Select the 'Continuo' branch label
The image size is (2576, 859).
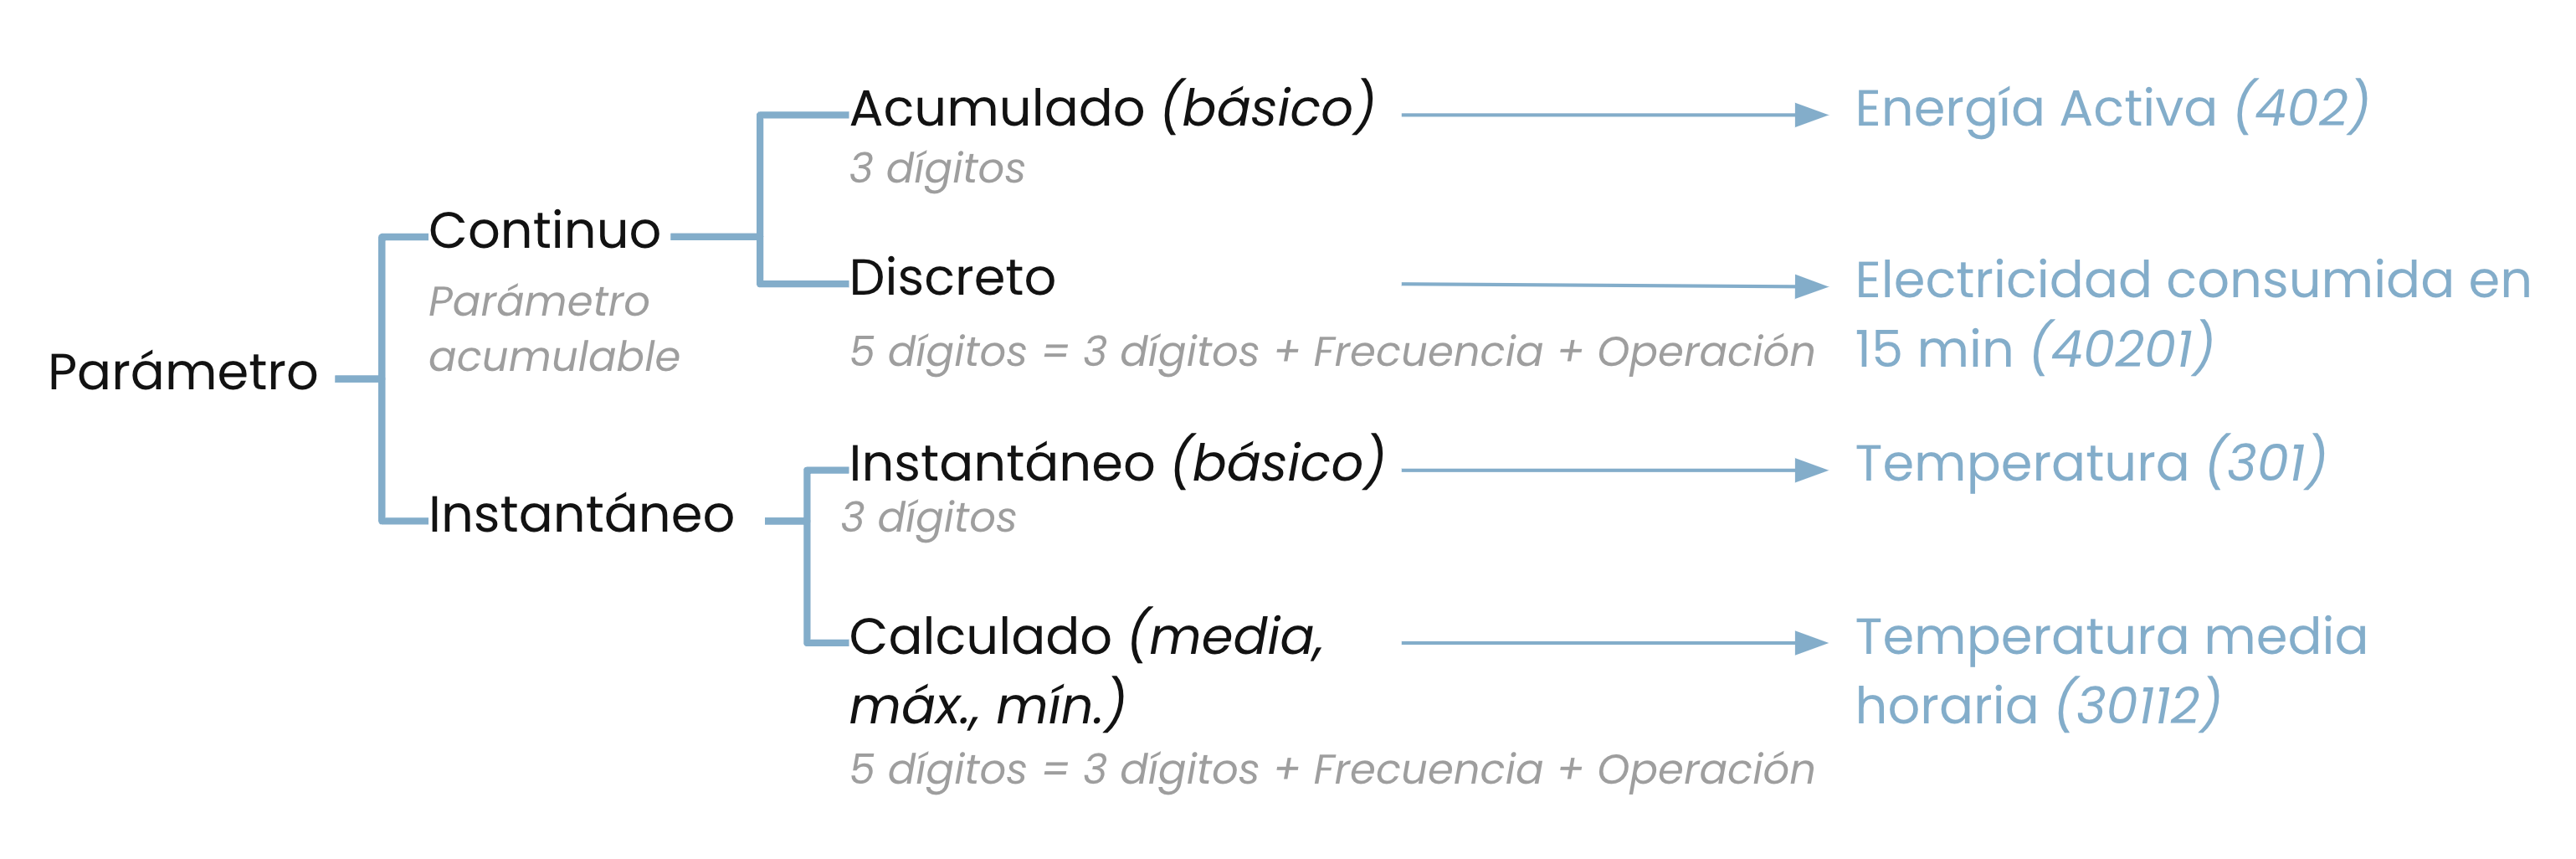click(x=545, y=231)
